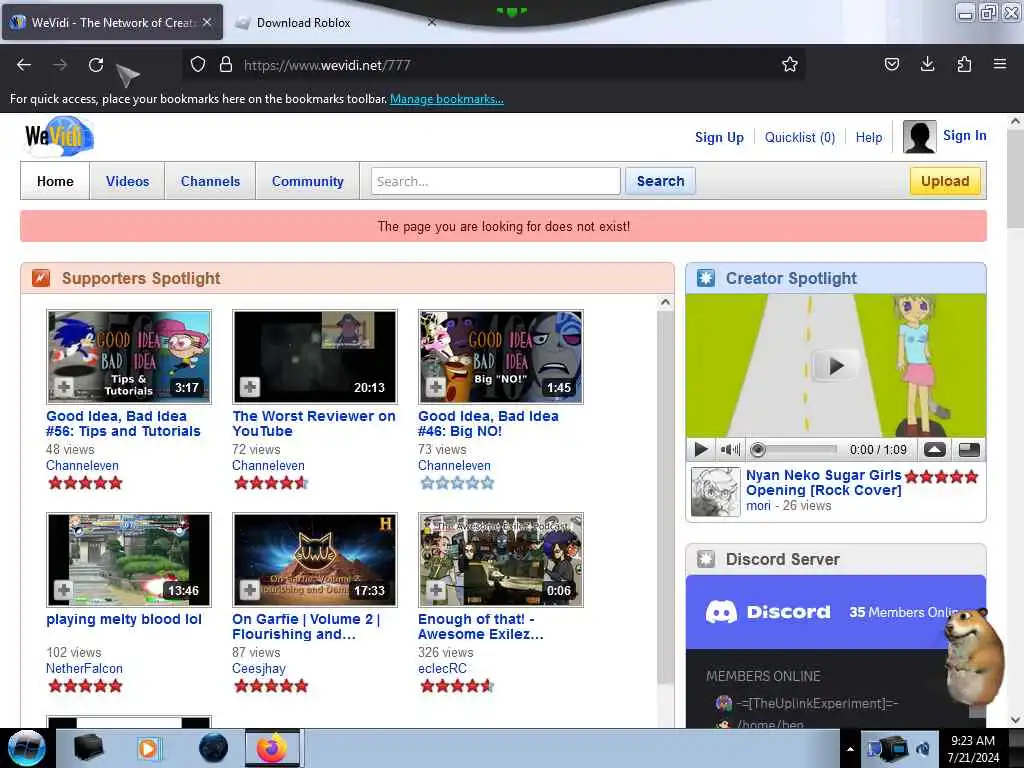1024x768 pixels.
Task: Click the taskbar clock showing 9:23 AM
Action: tap(973, 749)
